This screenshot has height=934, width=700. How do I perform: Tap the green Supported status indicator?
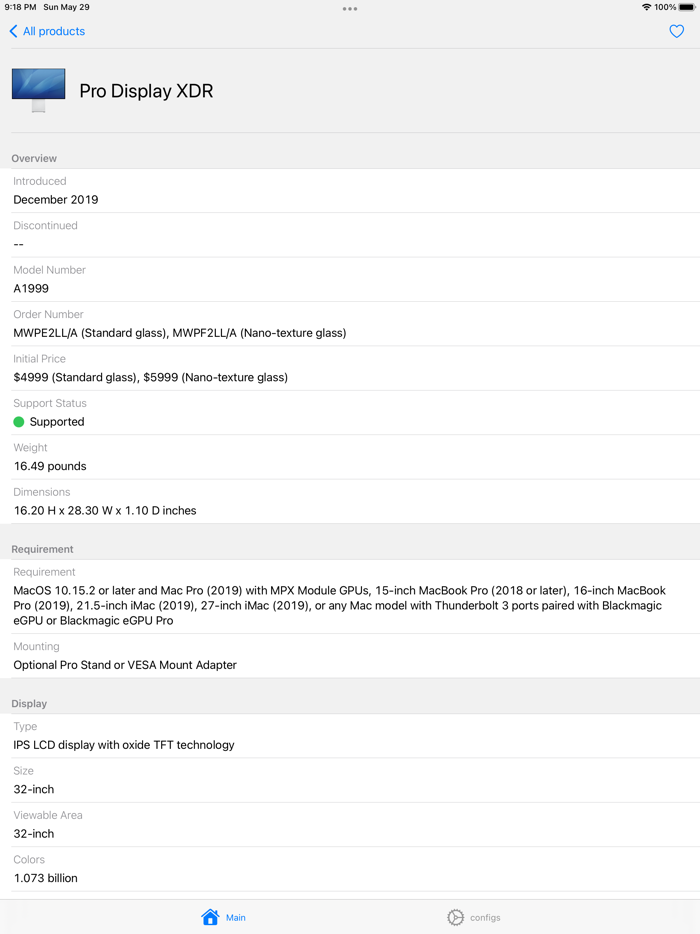17,422
